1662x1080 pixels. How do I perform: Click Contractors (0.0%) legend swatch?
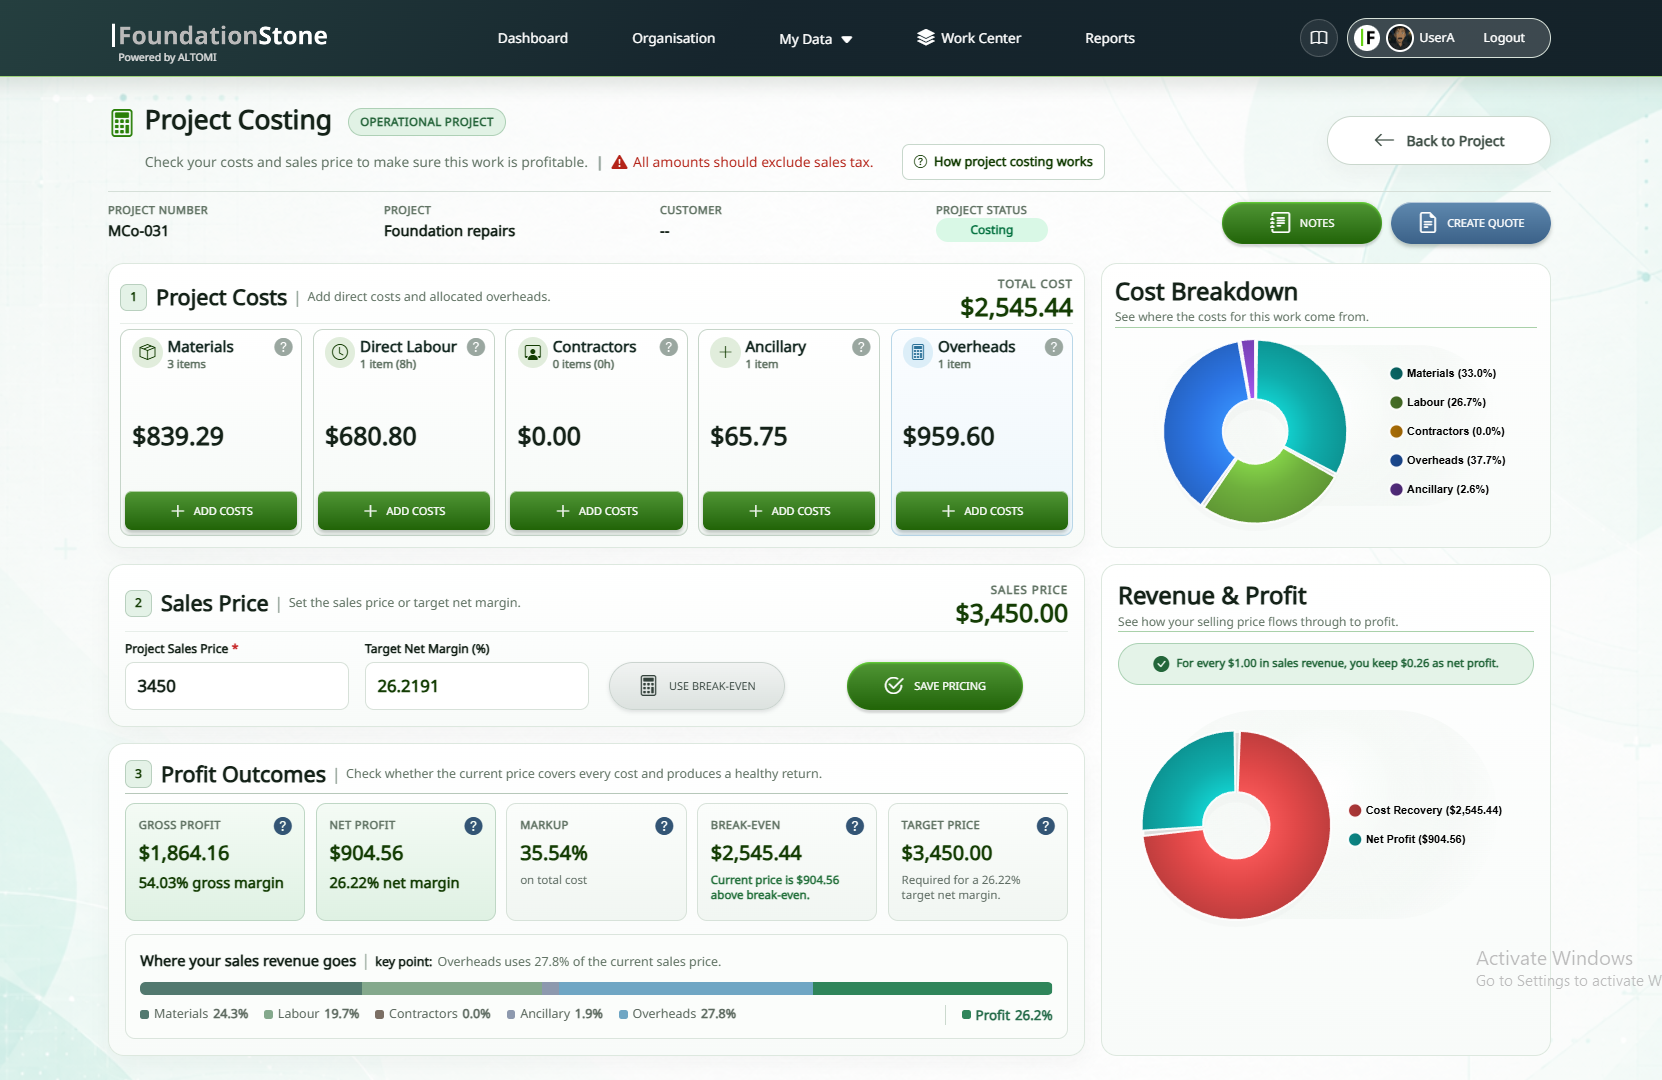1396,431
